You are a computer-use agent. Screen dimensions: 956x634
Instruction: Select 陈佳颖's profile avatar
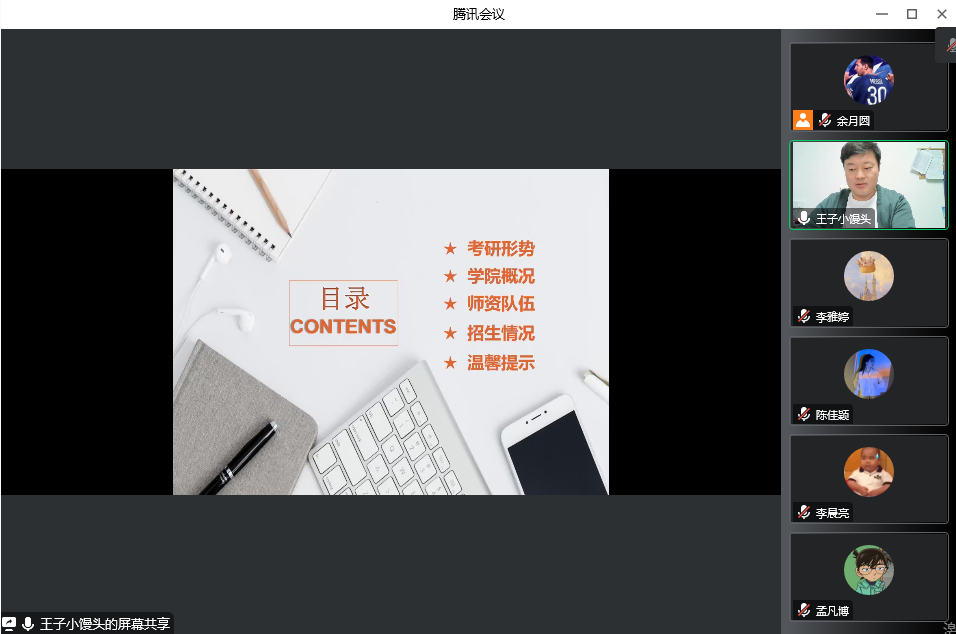coord(868,374)
